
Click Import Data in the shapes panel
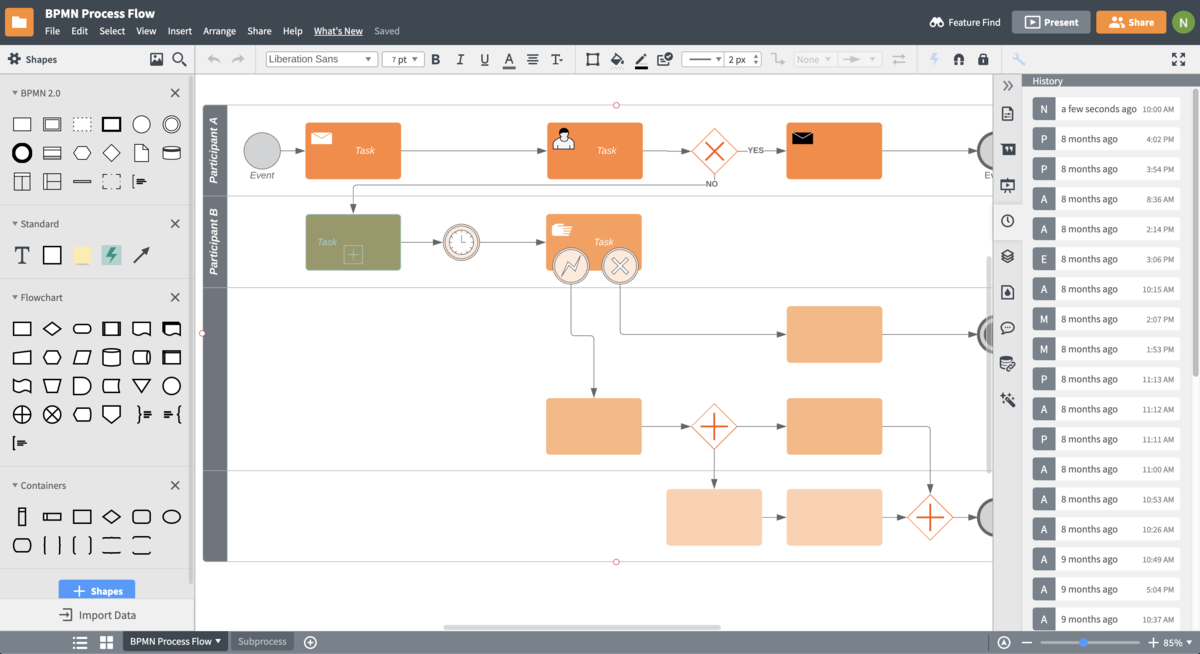pyautogui.click(x=97, y=615)
